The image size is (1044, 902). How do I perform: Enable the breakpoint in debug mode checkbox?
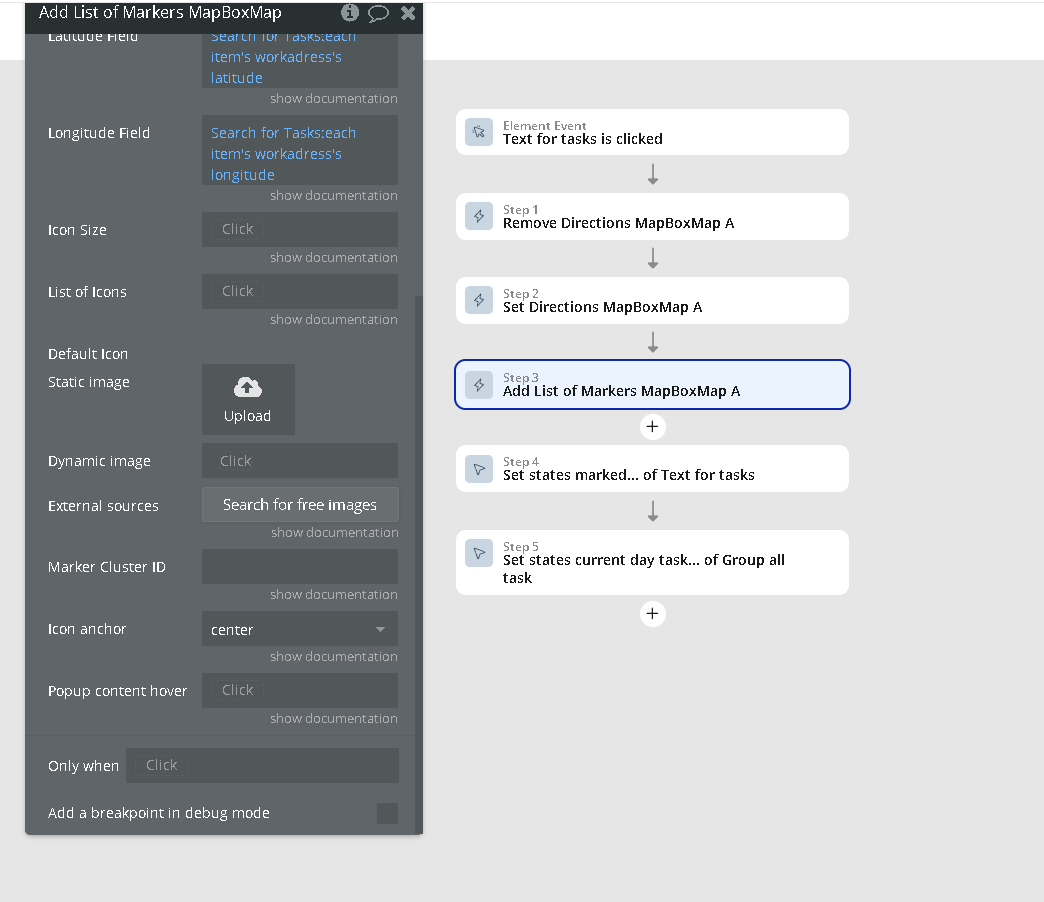pyautogui.click(x=387, y=813)
